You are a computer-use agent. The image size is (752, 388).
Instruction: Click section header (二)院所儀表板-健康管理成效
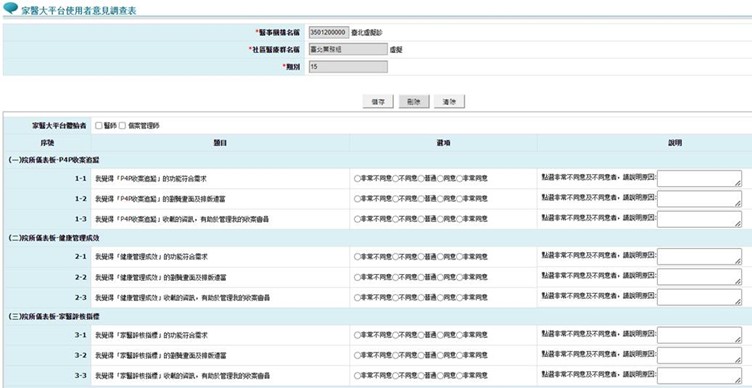pyautogui.click(x=54, y=238)
